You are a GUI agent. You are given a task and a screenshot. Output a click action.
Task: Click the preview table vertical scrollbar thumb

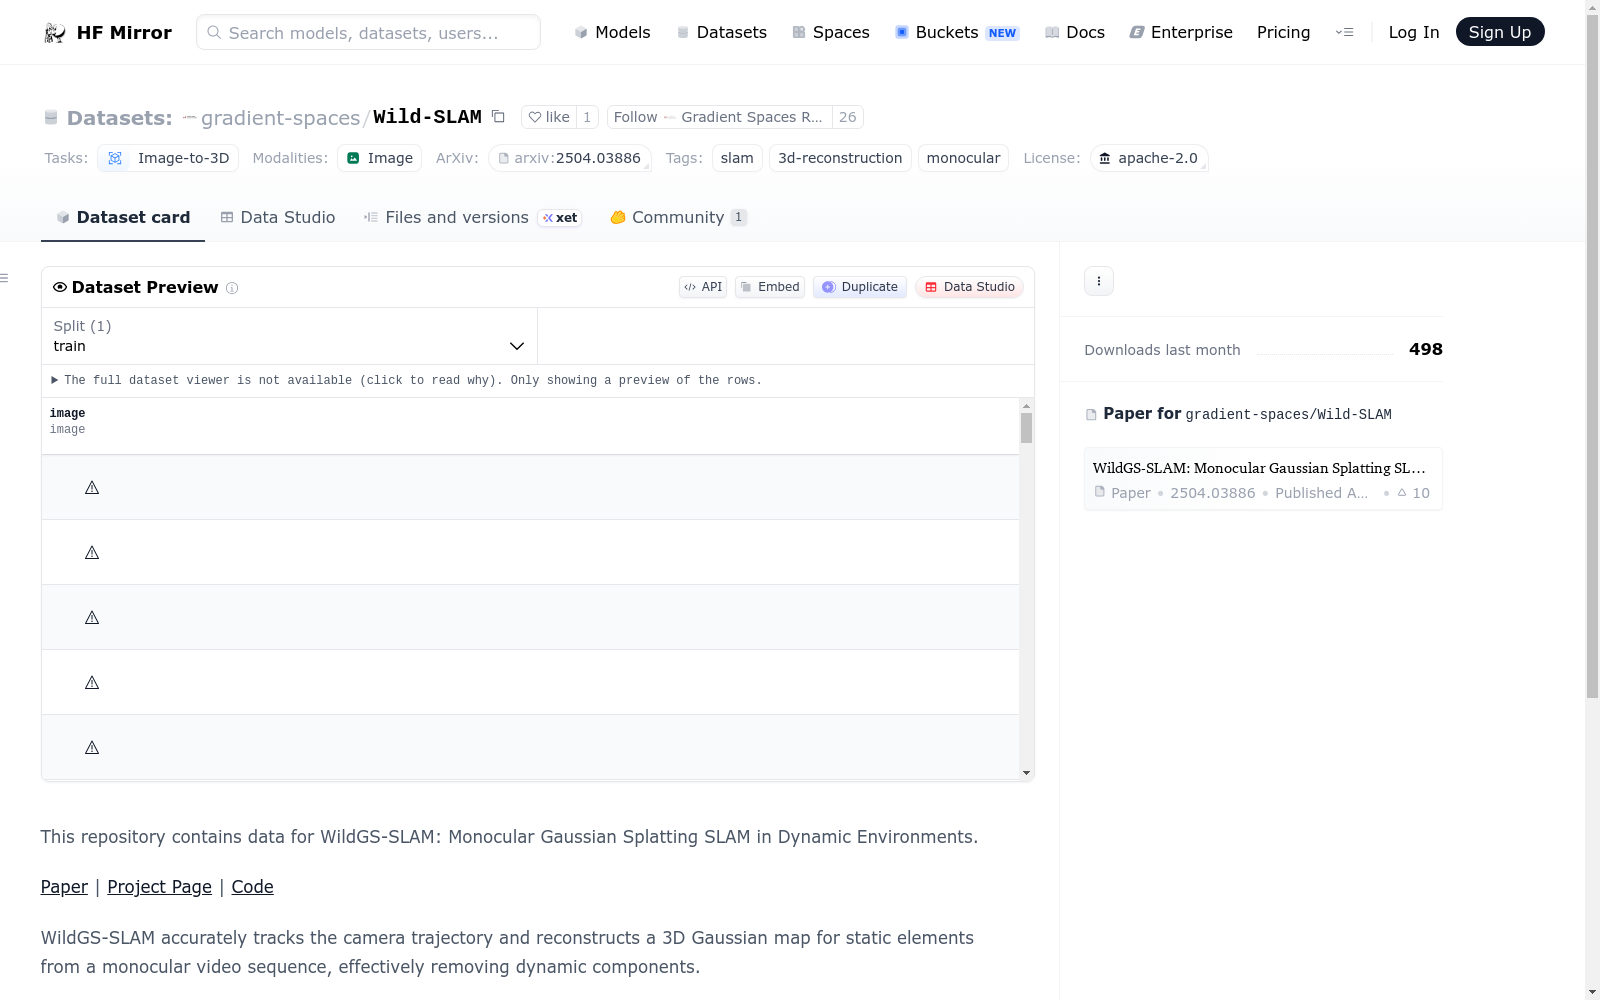pyautogui.click(x=1026, y=427)
